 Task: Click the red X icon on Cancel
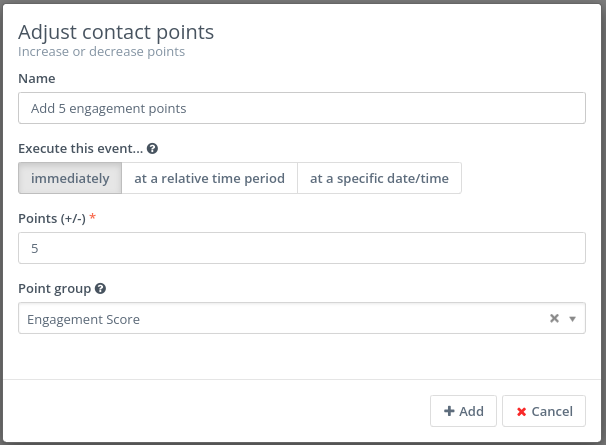point(521,411)
